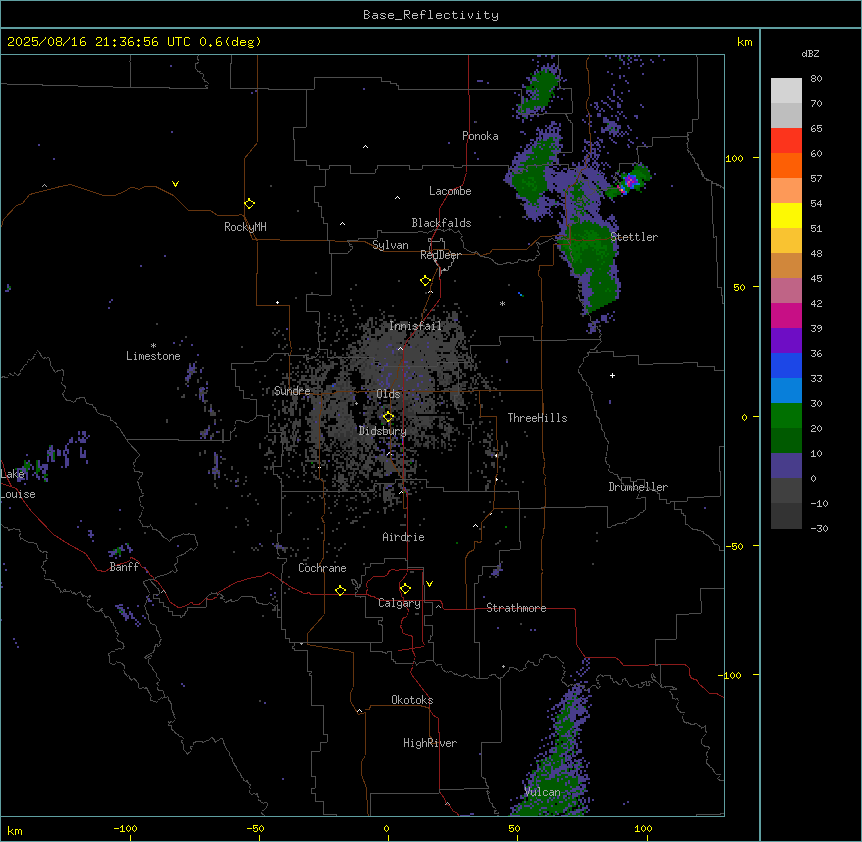Click the yellow v marker east of Calgary
This screenshot has height=842, width=862.
(x=429, y=584)
